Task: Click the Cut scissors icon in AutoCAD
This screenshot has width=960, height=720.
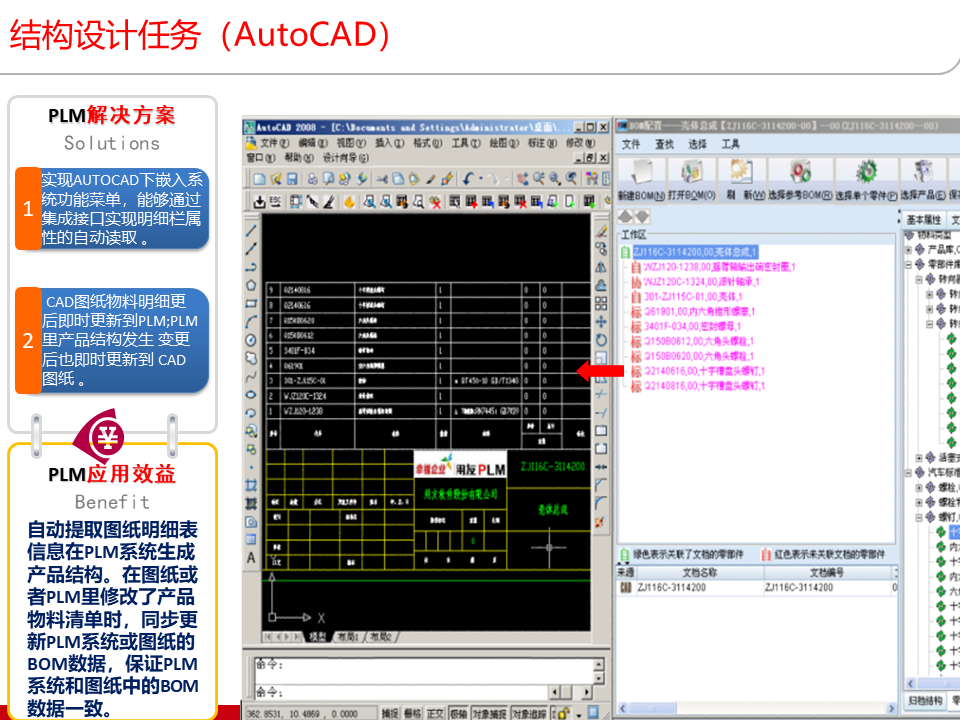Action: tap(381, 179)
